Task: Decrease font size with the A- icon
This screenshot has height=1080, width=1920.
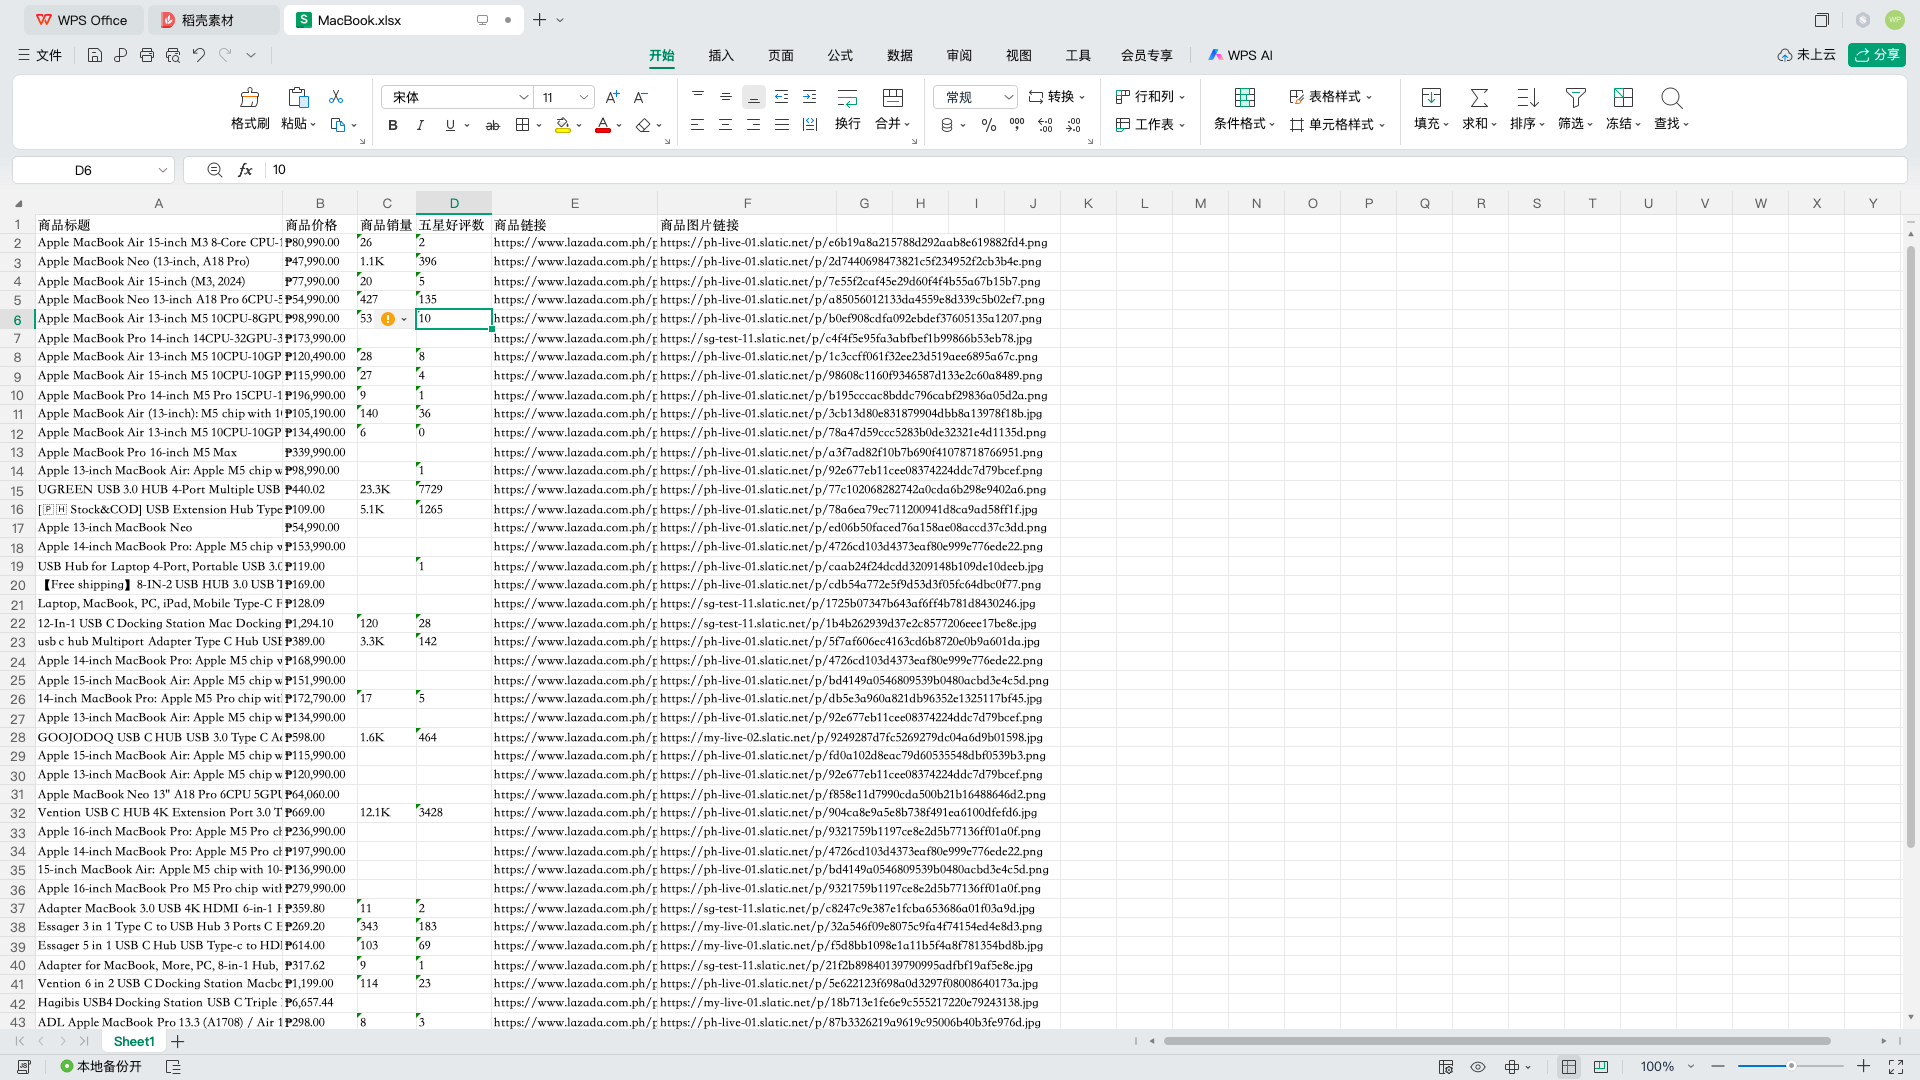Action: coord(641,97)
